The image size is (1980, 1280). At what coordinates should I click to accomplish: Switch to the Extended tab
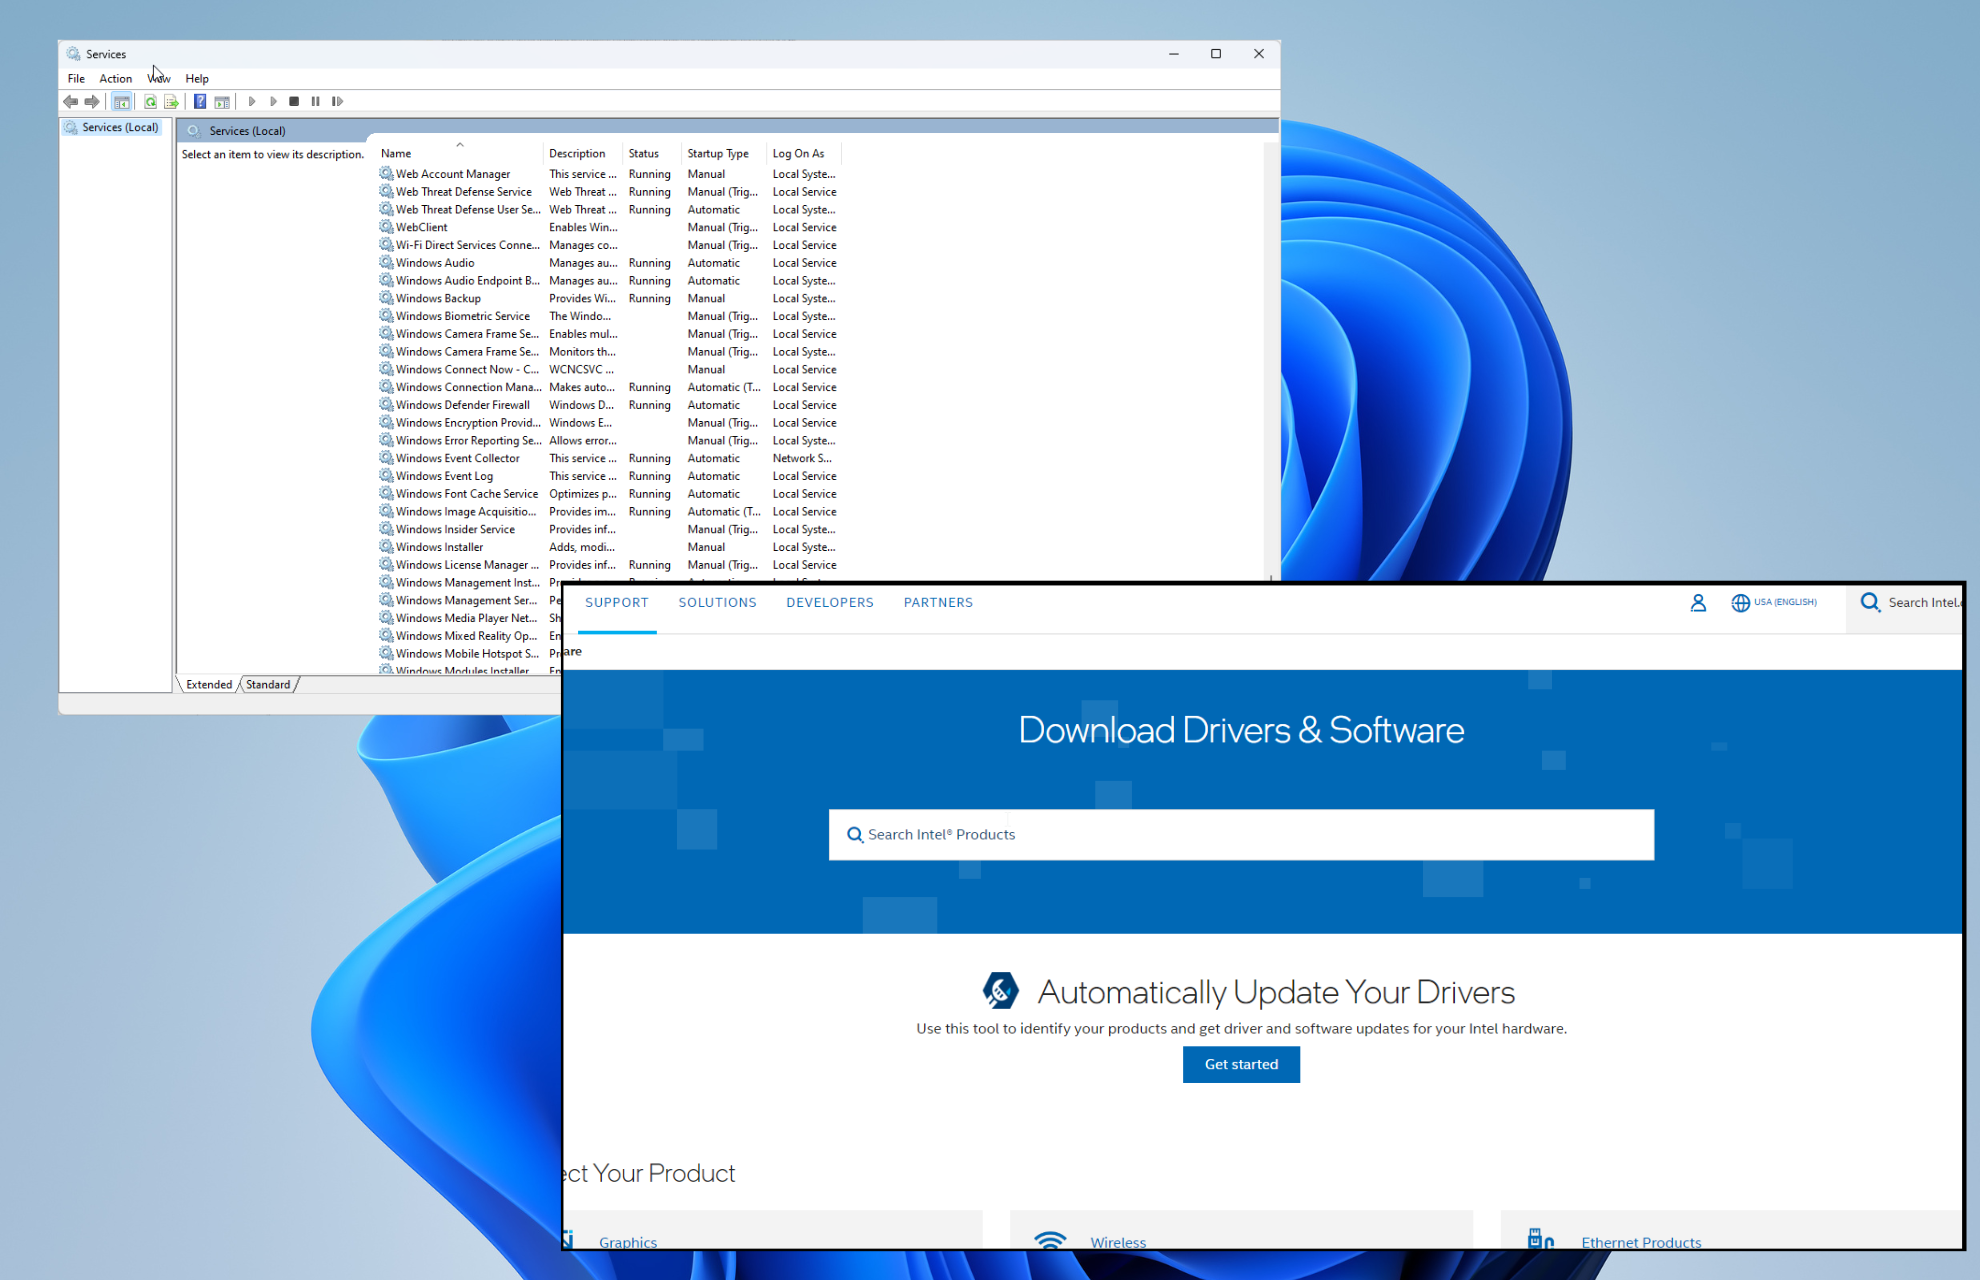coord(209,685)
